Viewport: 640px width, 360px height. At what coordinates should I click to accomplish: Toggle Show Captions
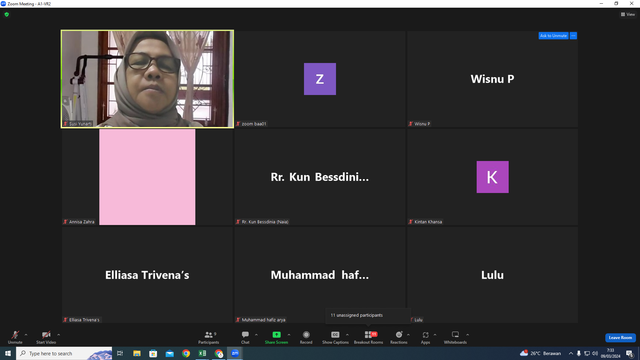pos(335,337)
